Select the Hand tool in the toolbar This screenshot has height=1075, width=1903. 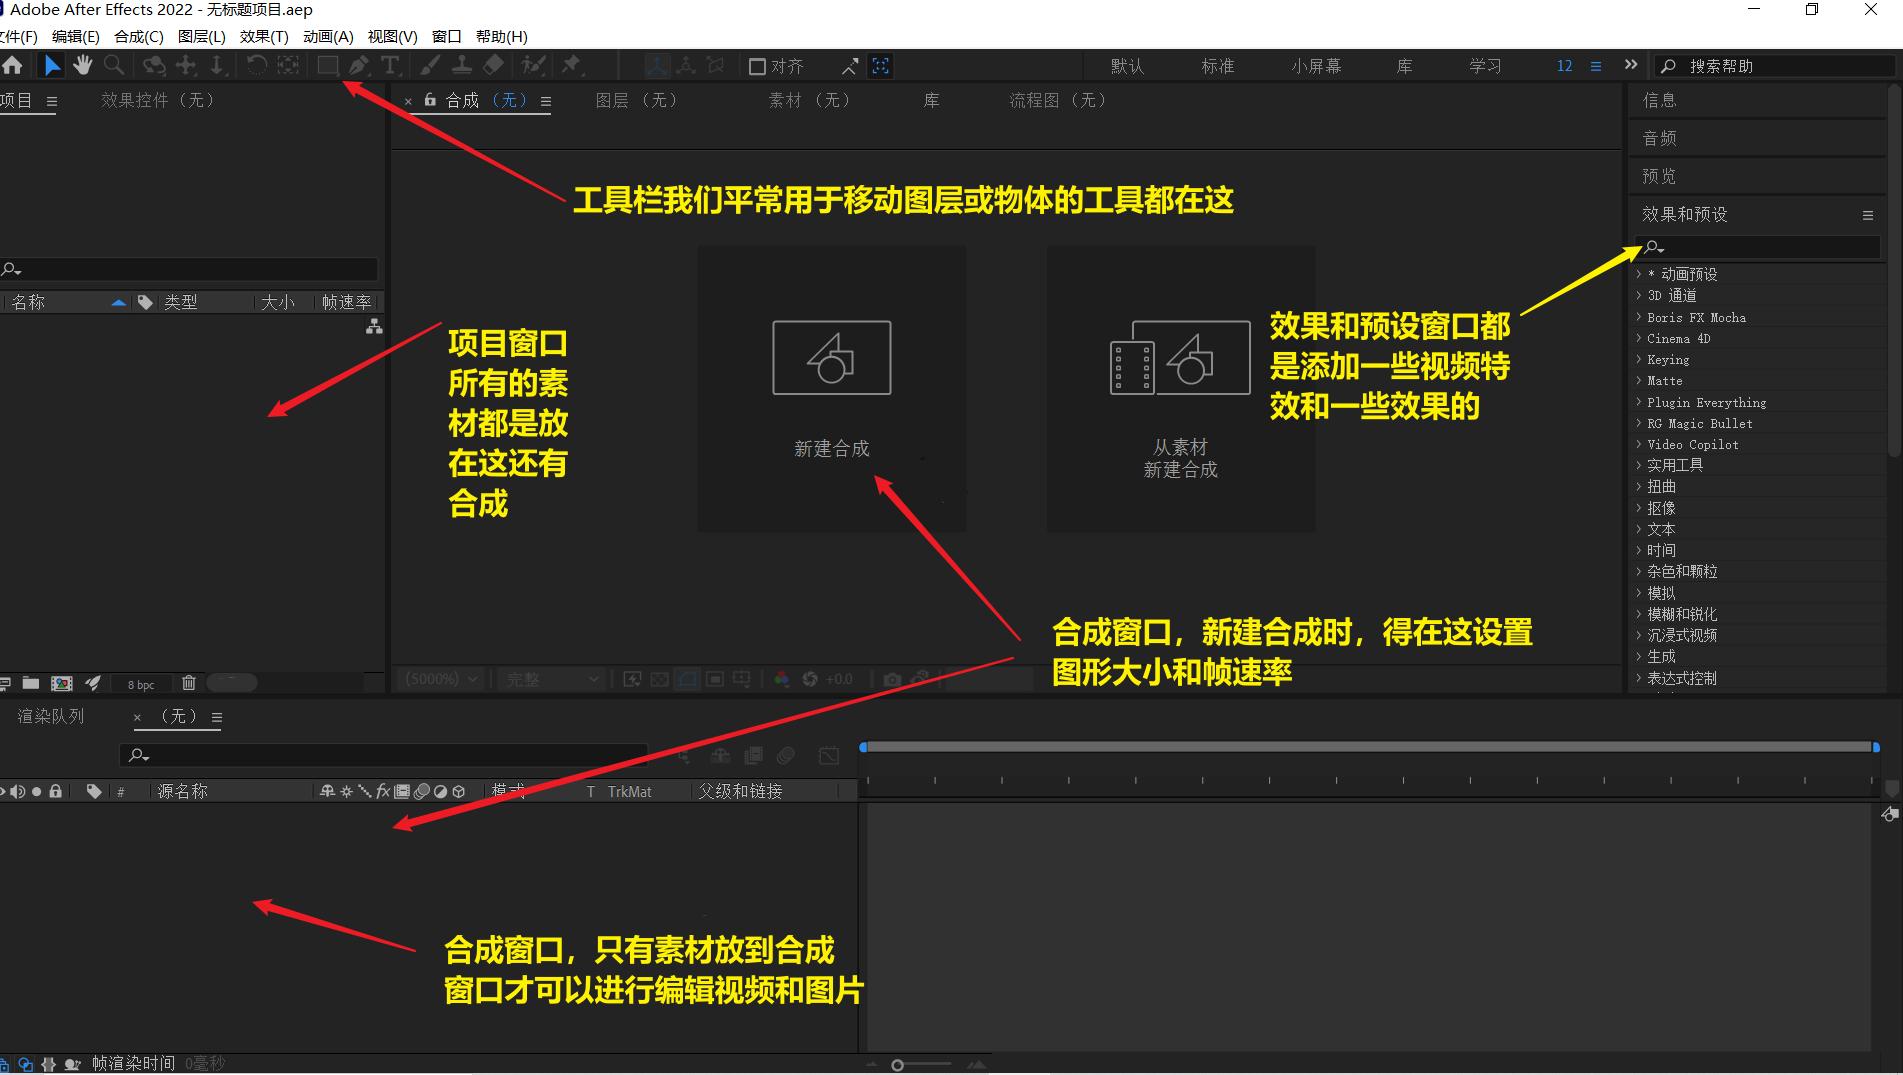(83, 65)
